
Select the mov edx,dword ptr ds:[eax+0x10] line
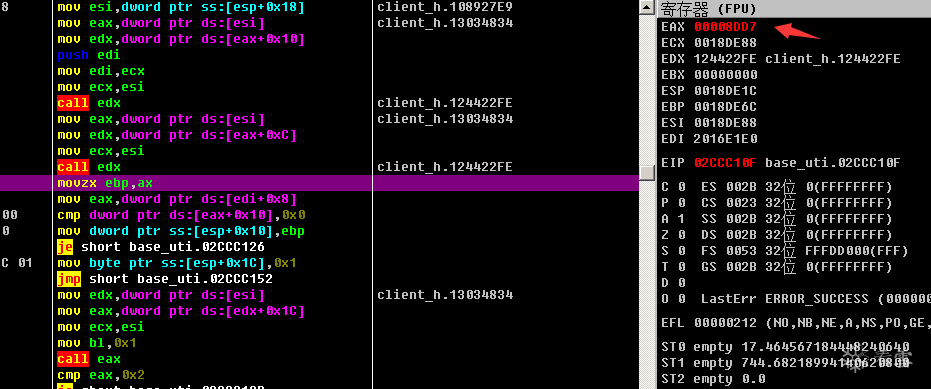181,39
